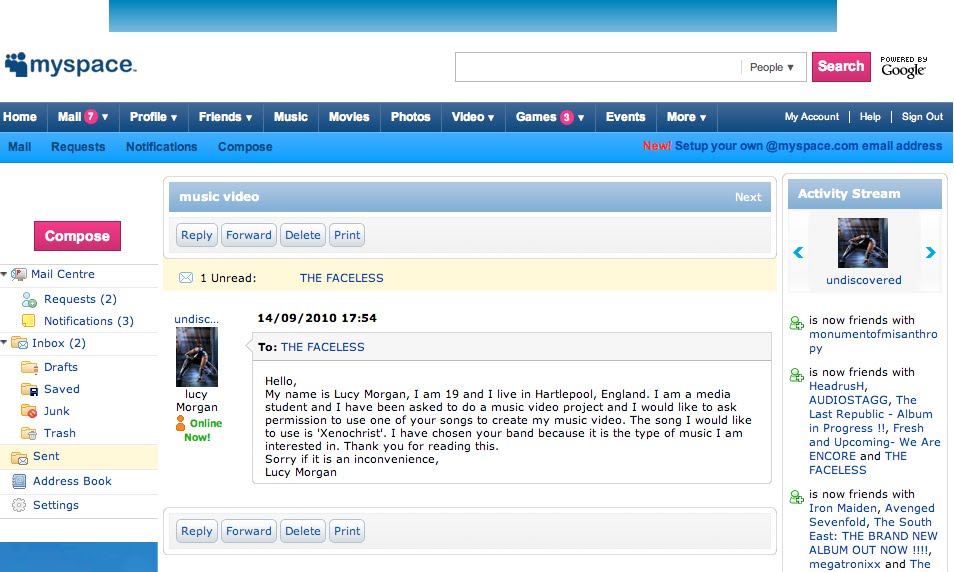The image size is (954, 572).
Task: Expand the Mail menu arrow
Action: tap(105, 117)
